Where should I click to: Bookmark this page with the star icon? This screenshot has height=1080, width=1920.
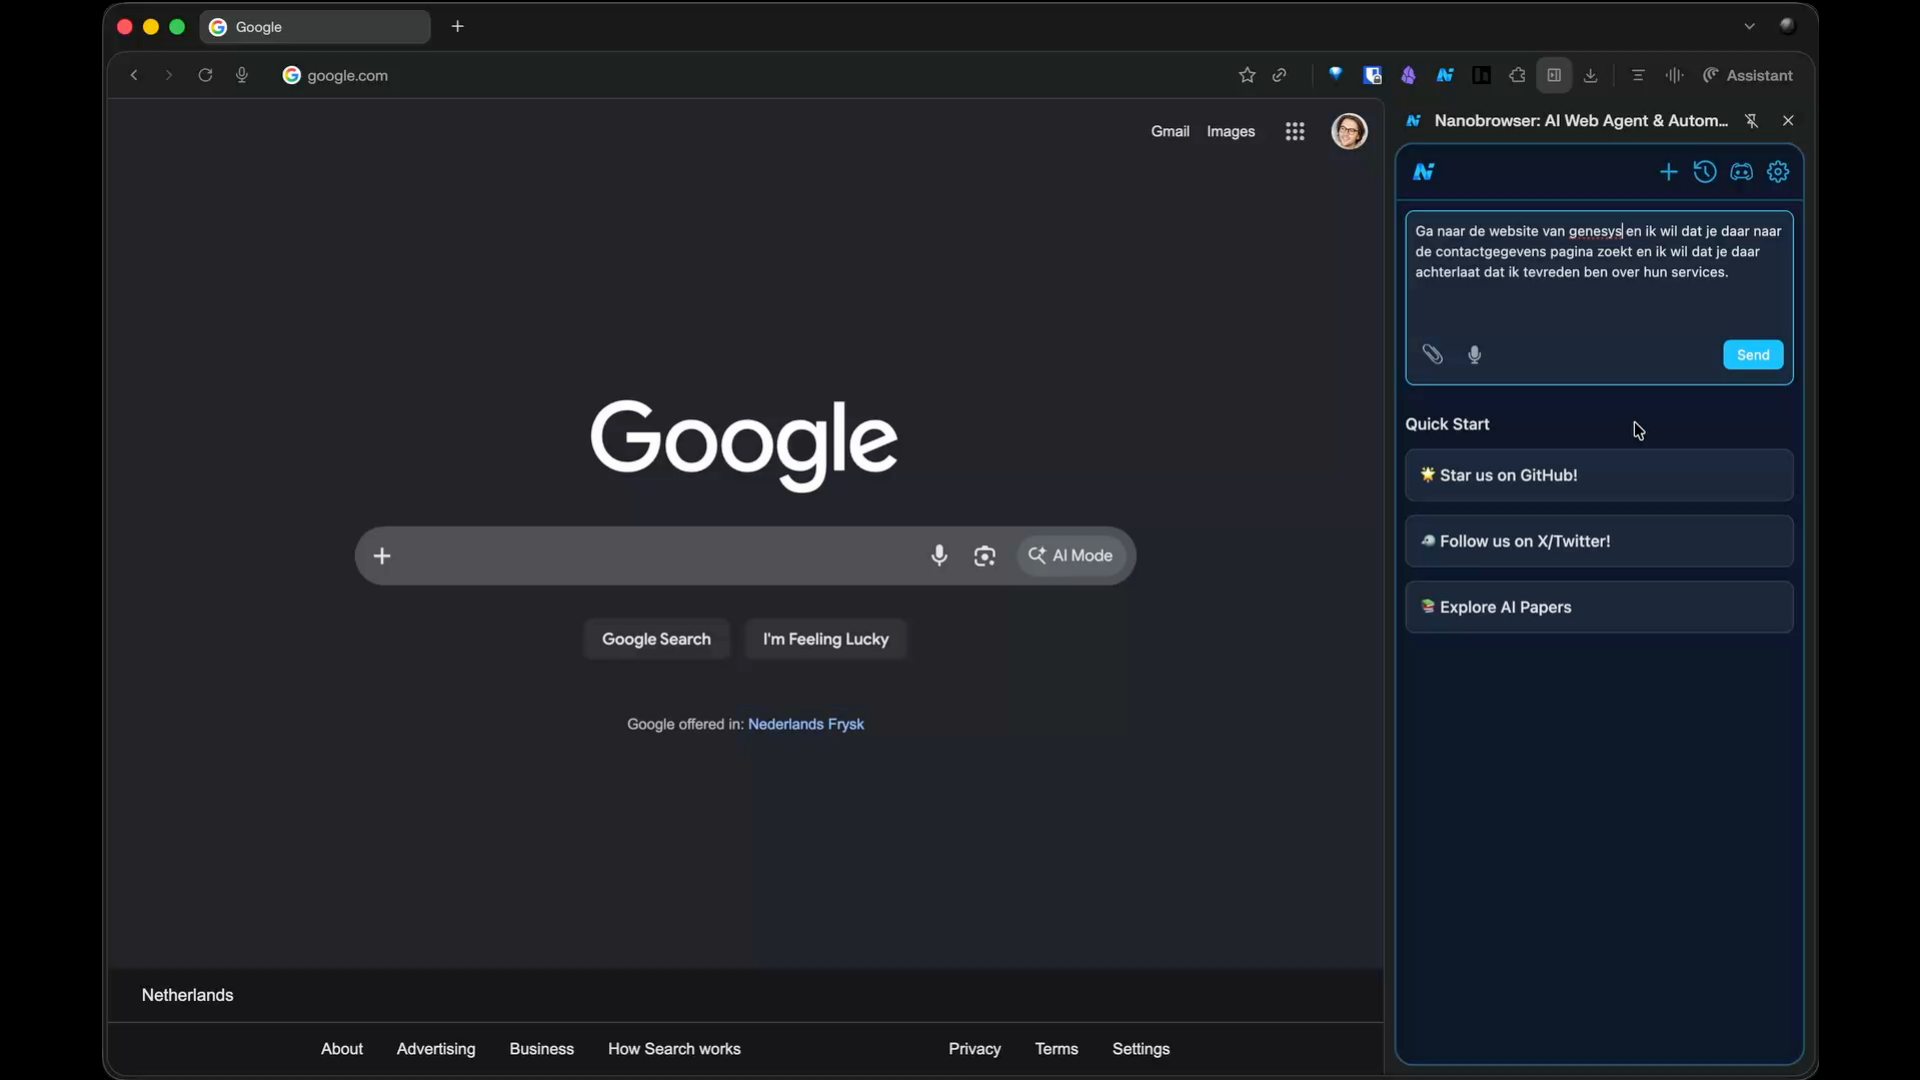(1247, 75)
